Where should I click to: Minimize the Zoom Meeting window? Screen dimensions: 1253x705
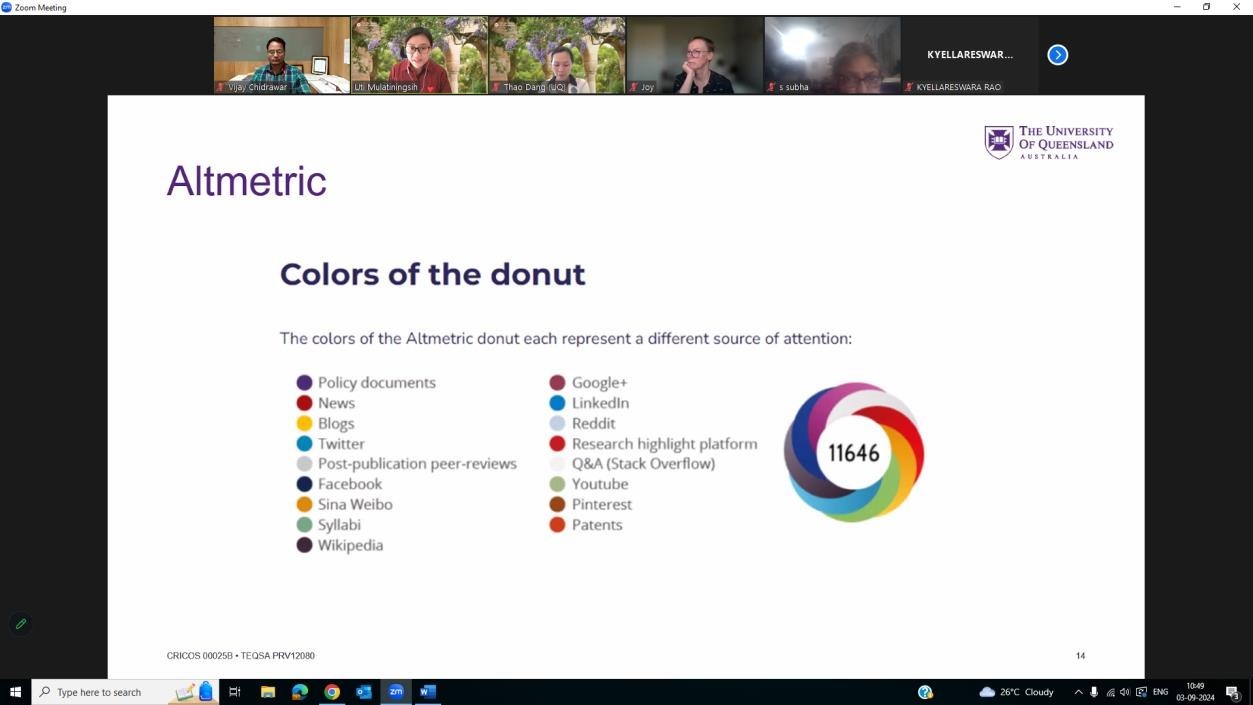pyautogui.click(x=1177, y=7)
